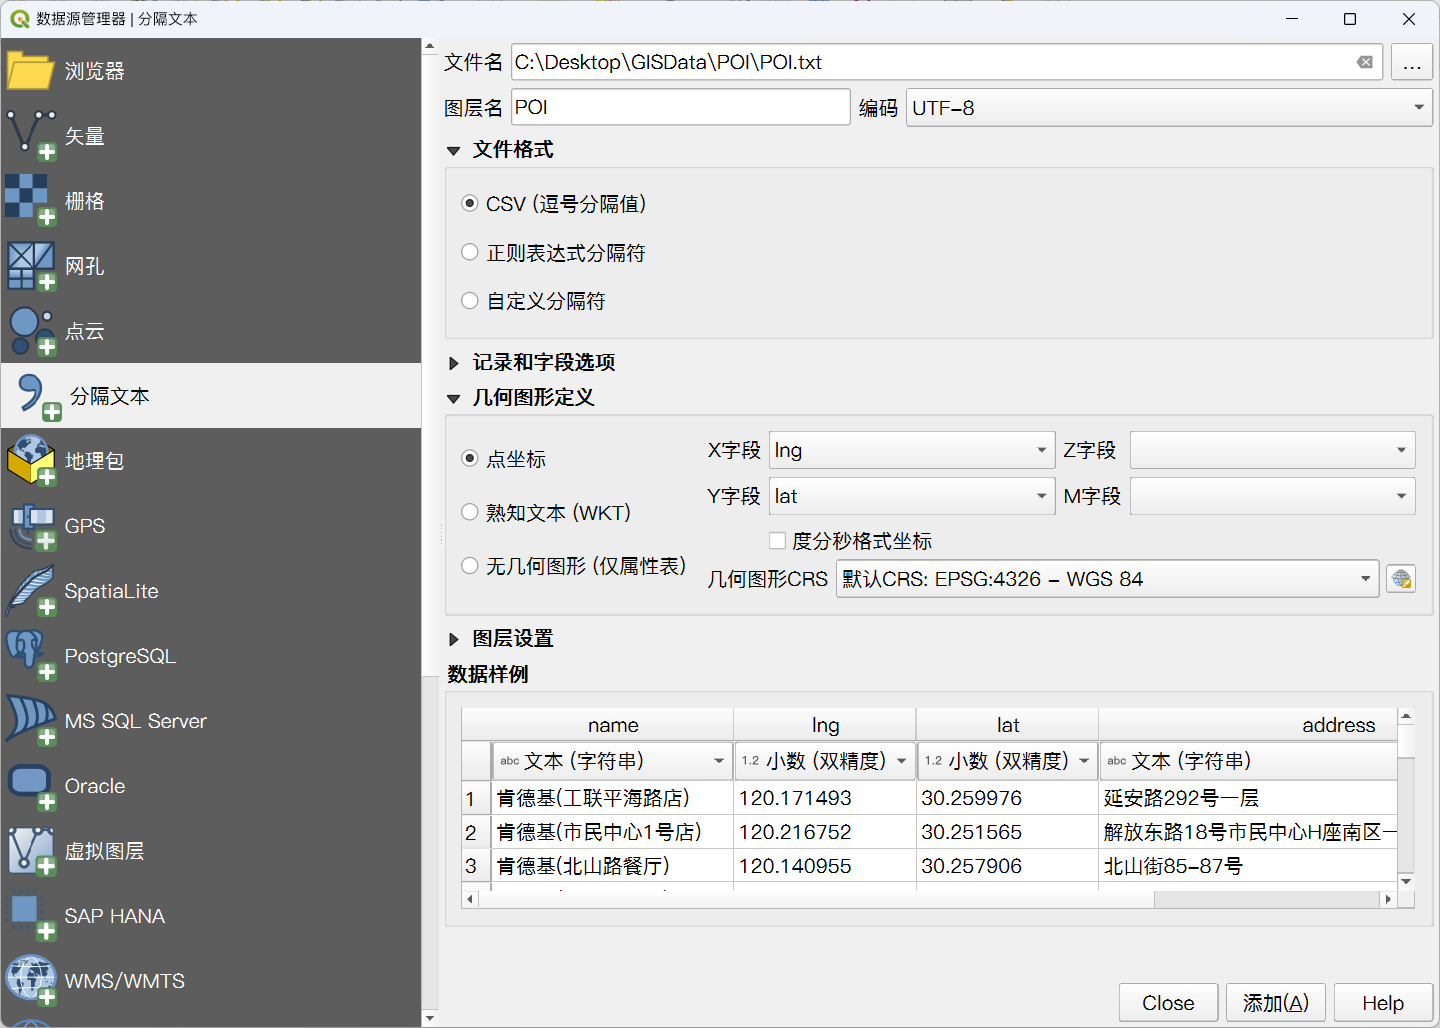Click sample table vertical scroll down arrow

[x=1406, y=881]
